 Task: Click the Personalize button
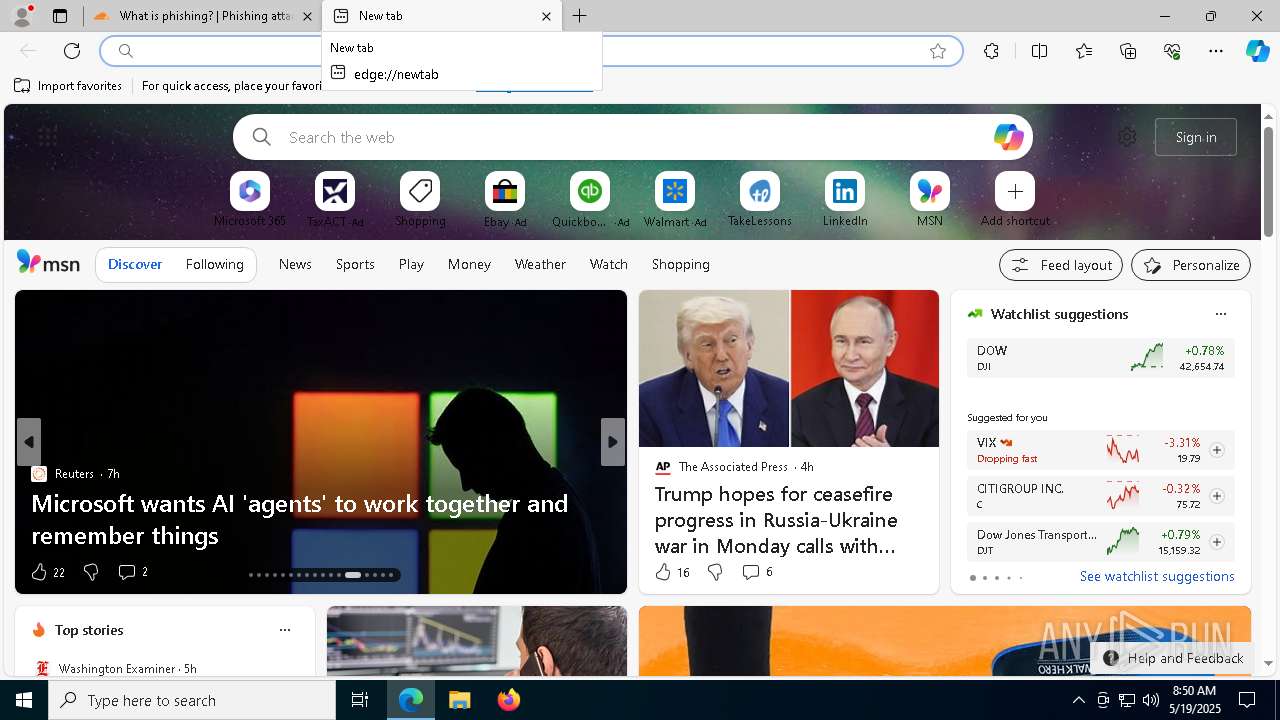[1191, 265]
